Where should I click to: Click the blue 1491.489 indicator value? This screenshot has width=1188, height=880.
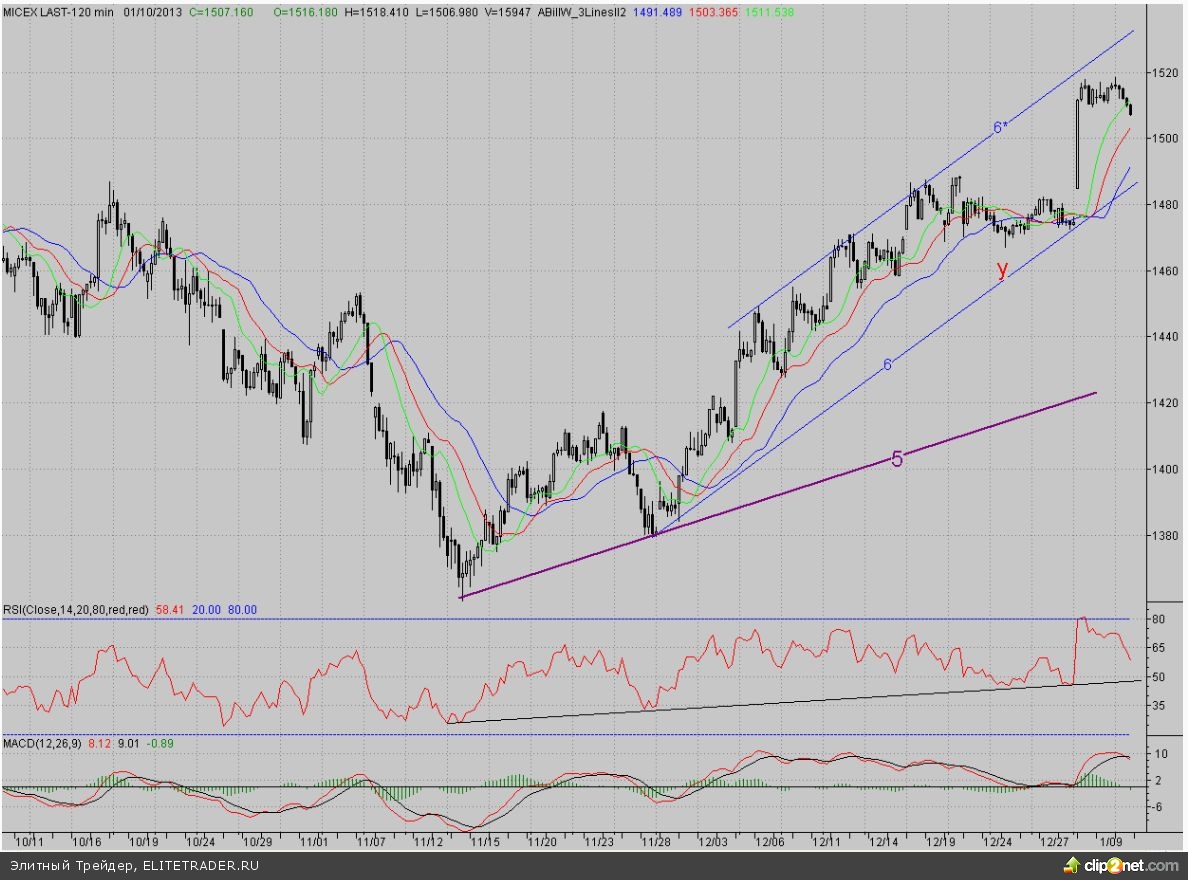pos(664,11)
